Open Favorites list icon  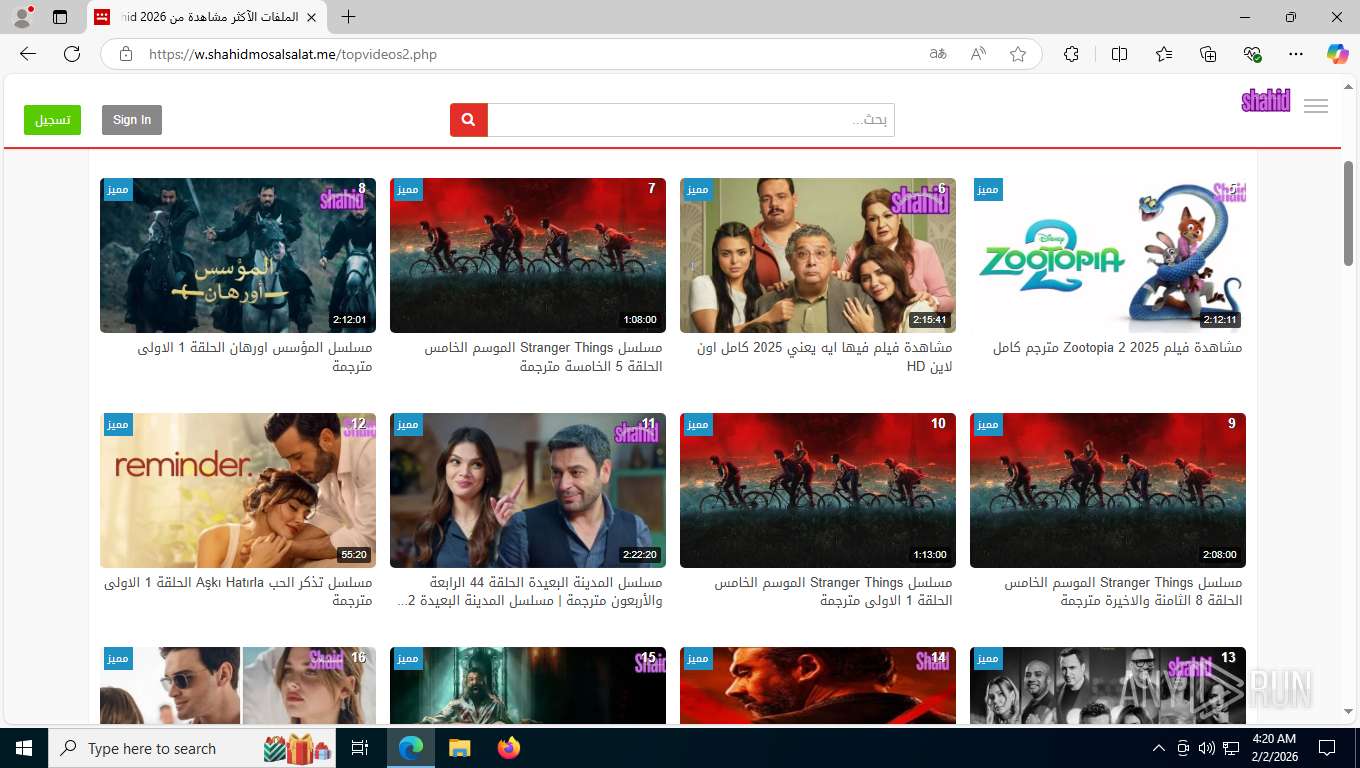click(1164, 54)
